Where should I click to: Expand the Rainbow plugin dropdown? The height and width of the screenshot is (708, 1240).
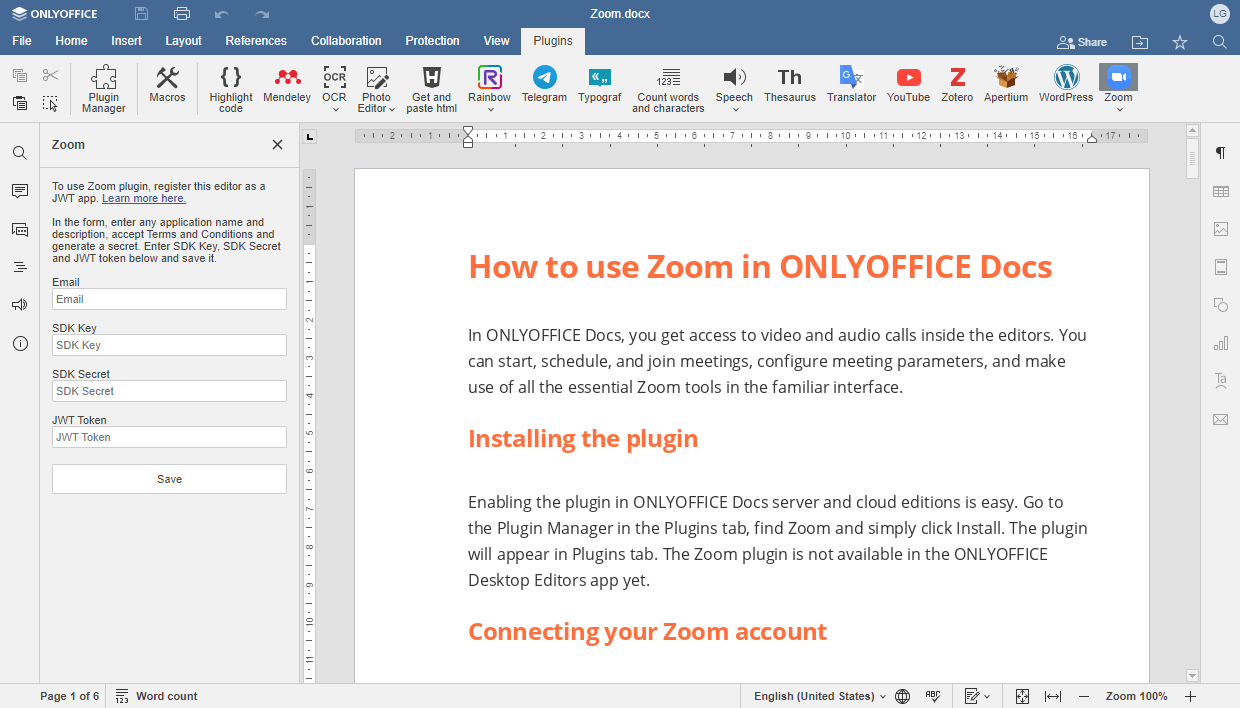coord(490,109)
